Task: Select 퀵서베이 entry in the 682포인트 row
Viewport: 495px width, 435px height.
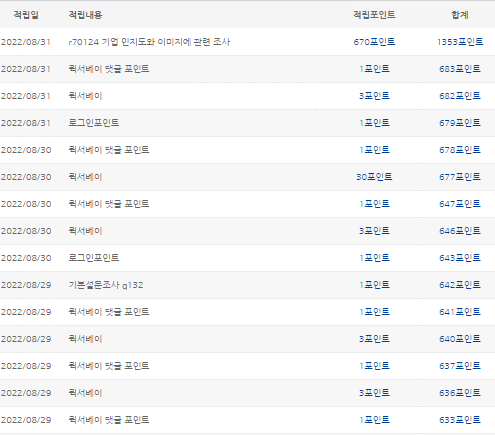Action: tap(85, 96)
